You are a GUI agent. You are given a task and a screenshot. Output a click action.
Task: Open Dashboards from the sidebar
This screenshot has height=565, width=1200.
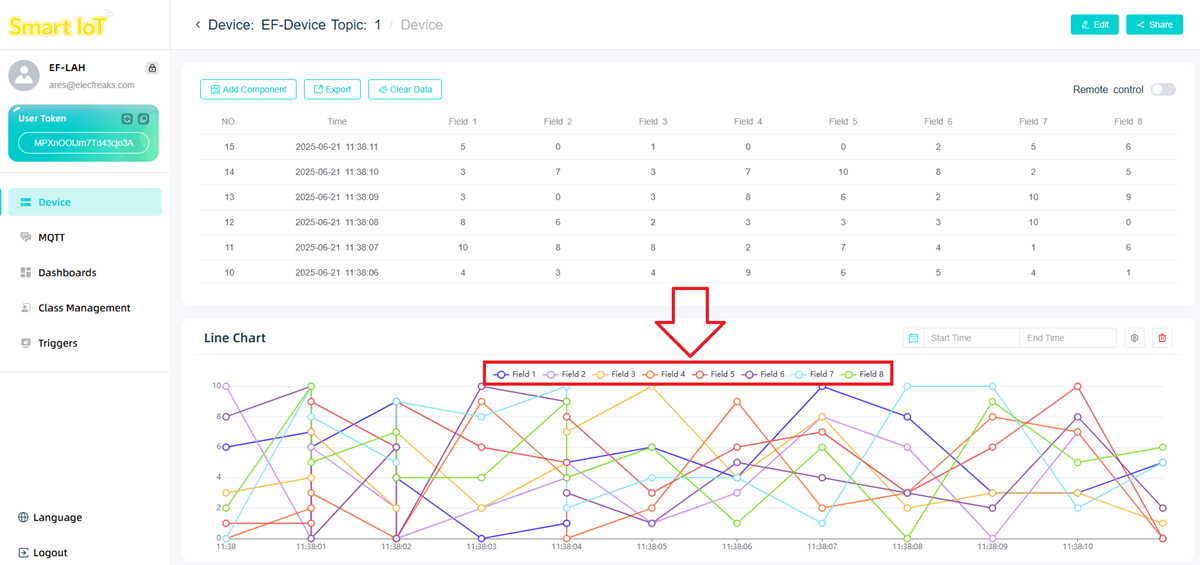click(67, 273)
